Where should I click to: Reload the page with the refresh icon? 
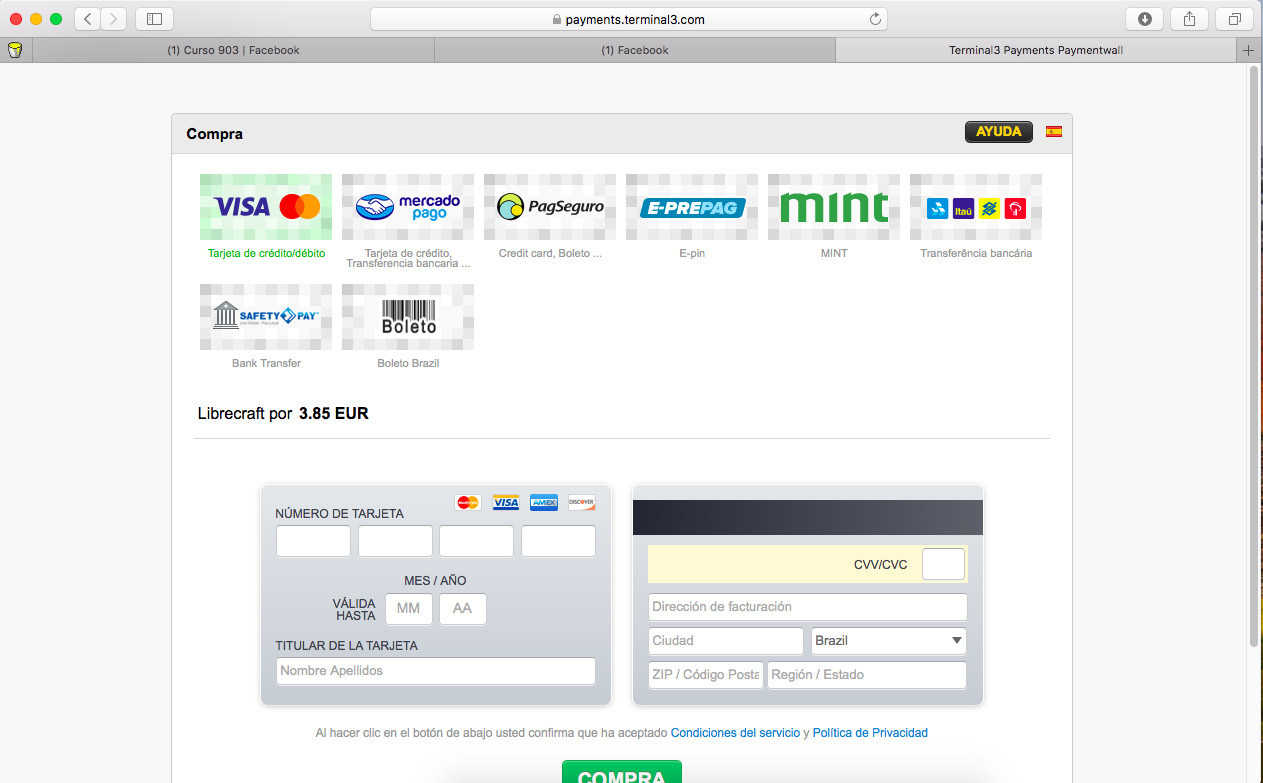[x=875, y=19]
